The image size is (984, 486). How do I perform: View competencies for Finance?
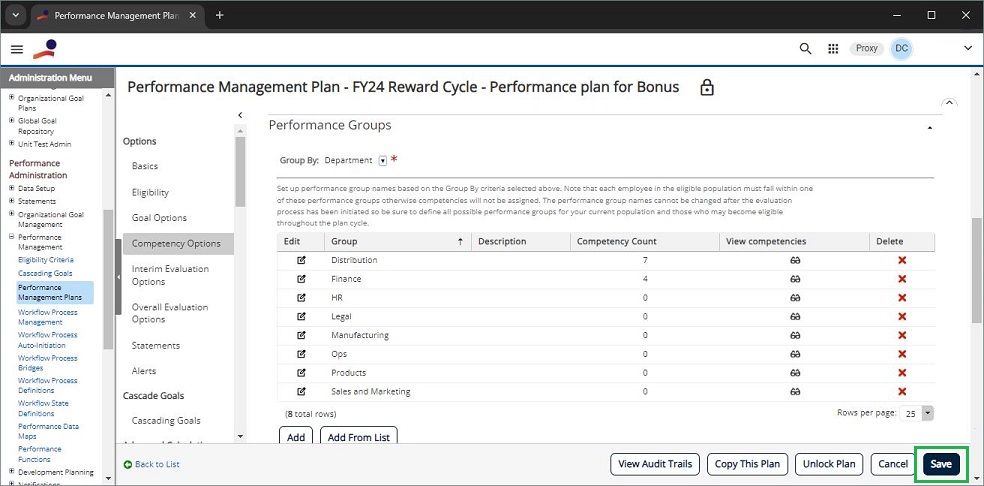[794, 279]
